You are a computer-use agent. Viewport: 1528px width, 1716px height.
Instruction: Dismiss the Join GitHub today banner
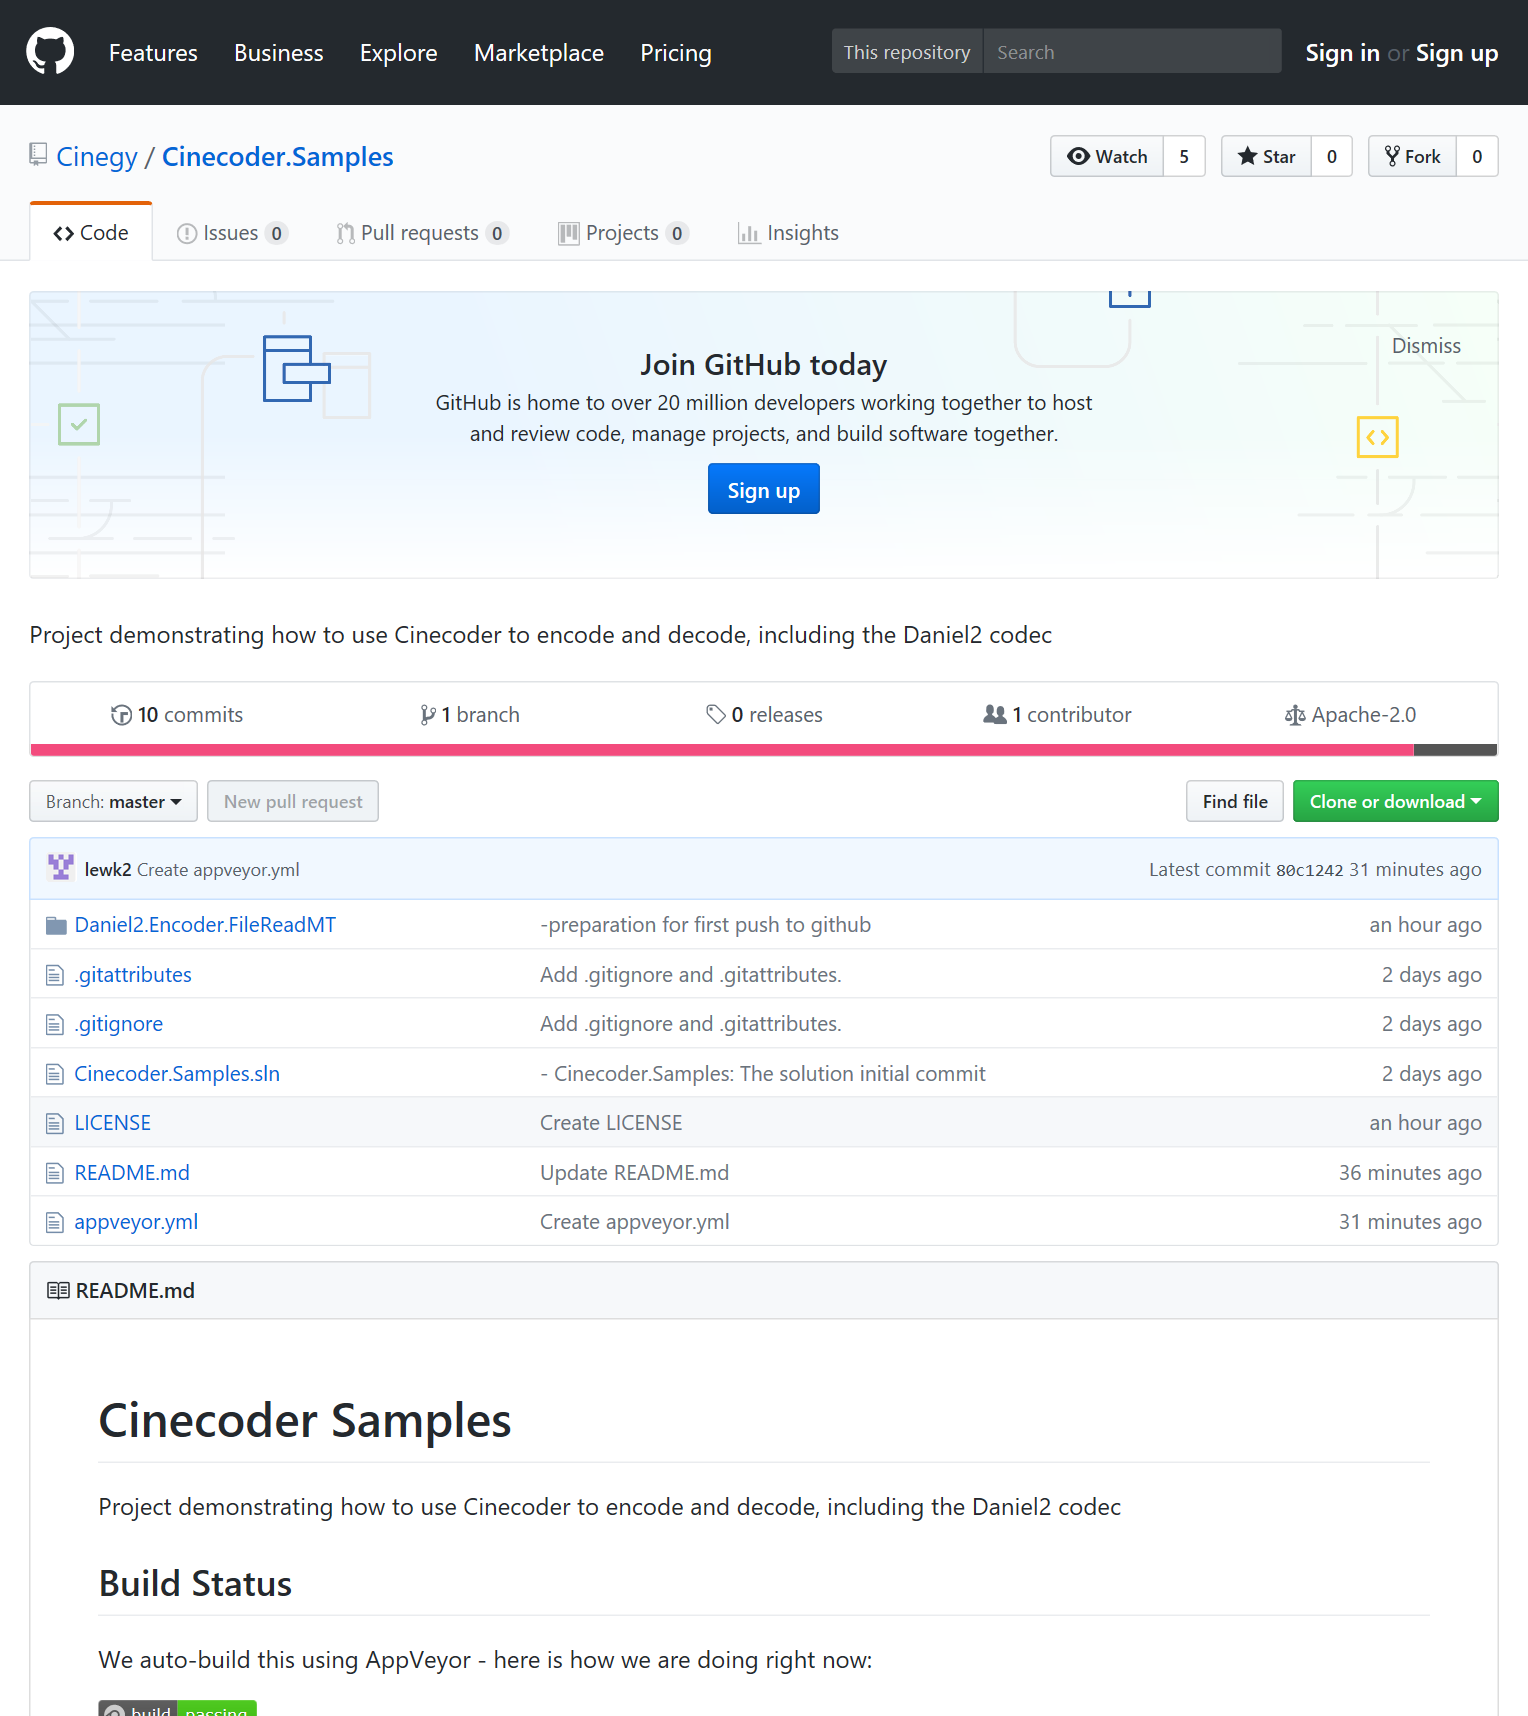pyautogui.click(x=1426, y=346)
